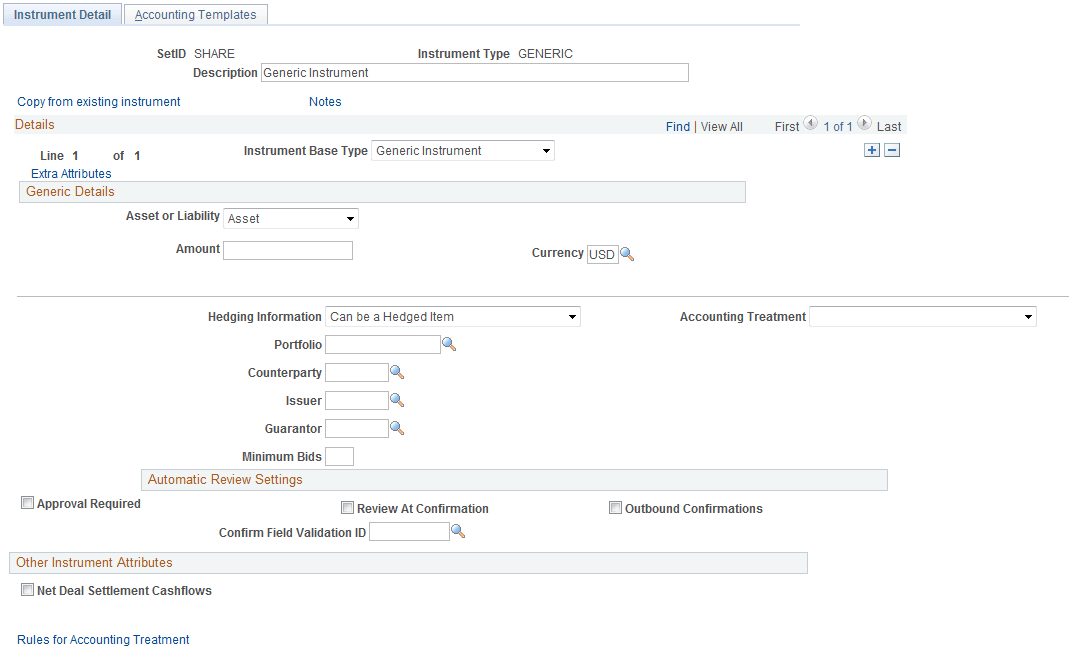Go to next row arrow icon
This screenshot has width=1072, height=650.
(x=864, y=124)
